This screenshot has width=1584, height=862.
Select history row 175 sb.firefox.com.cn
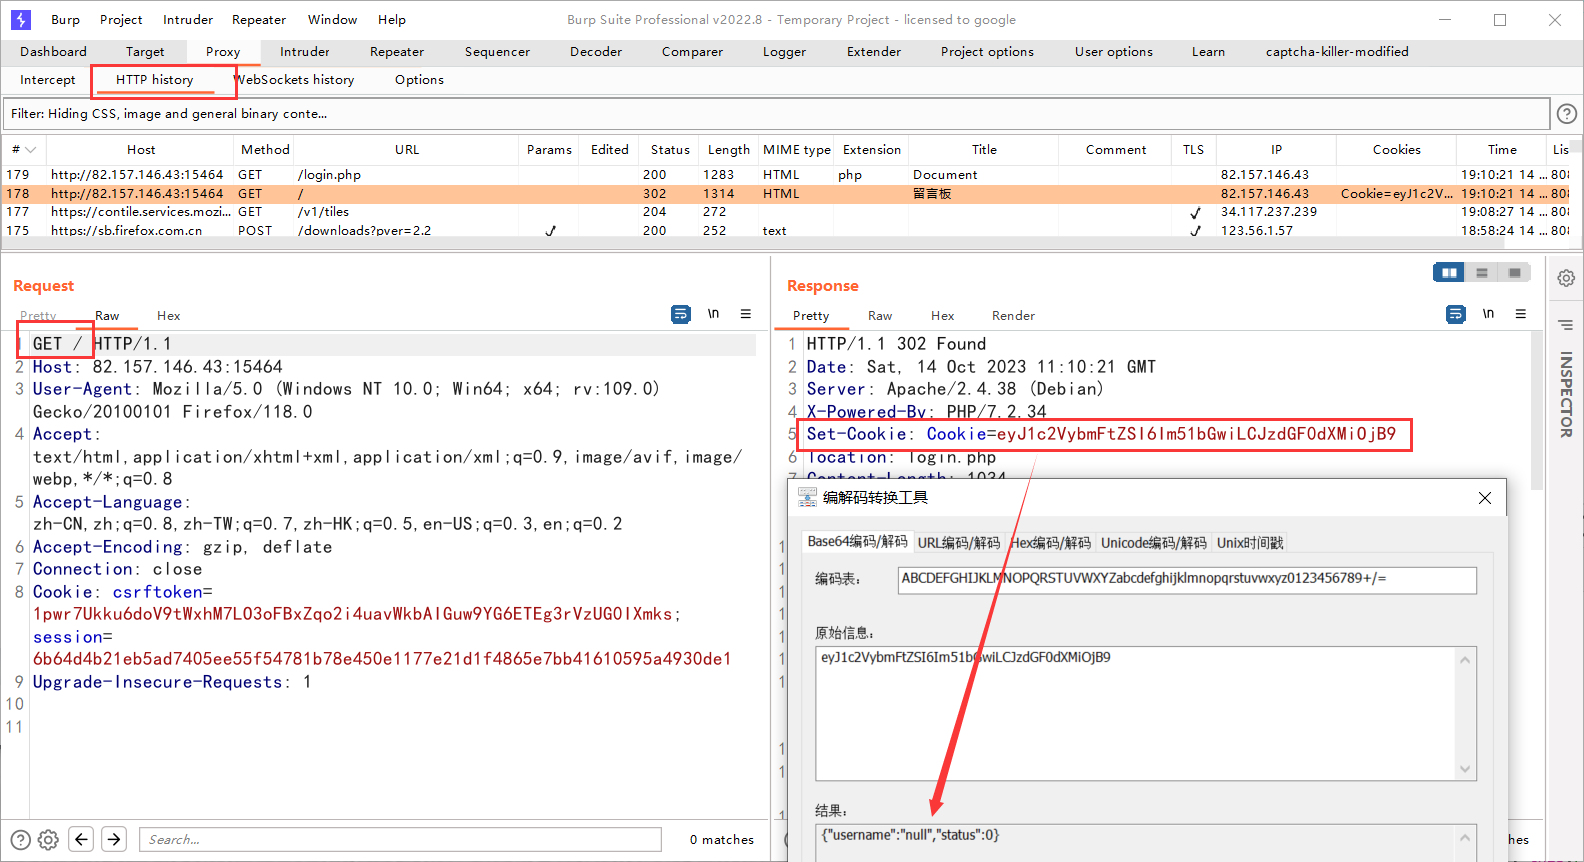point(785,231)
